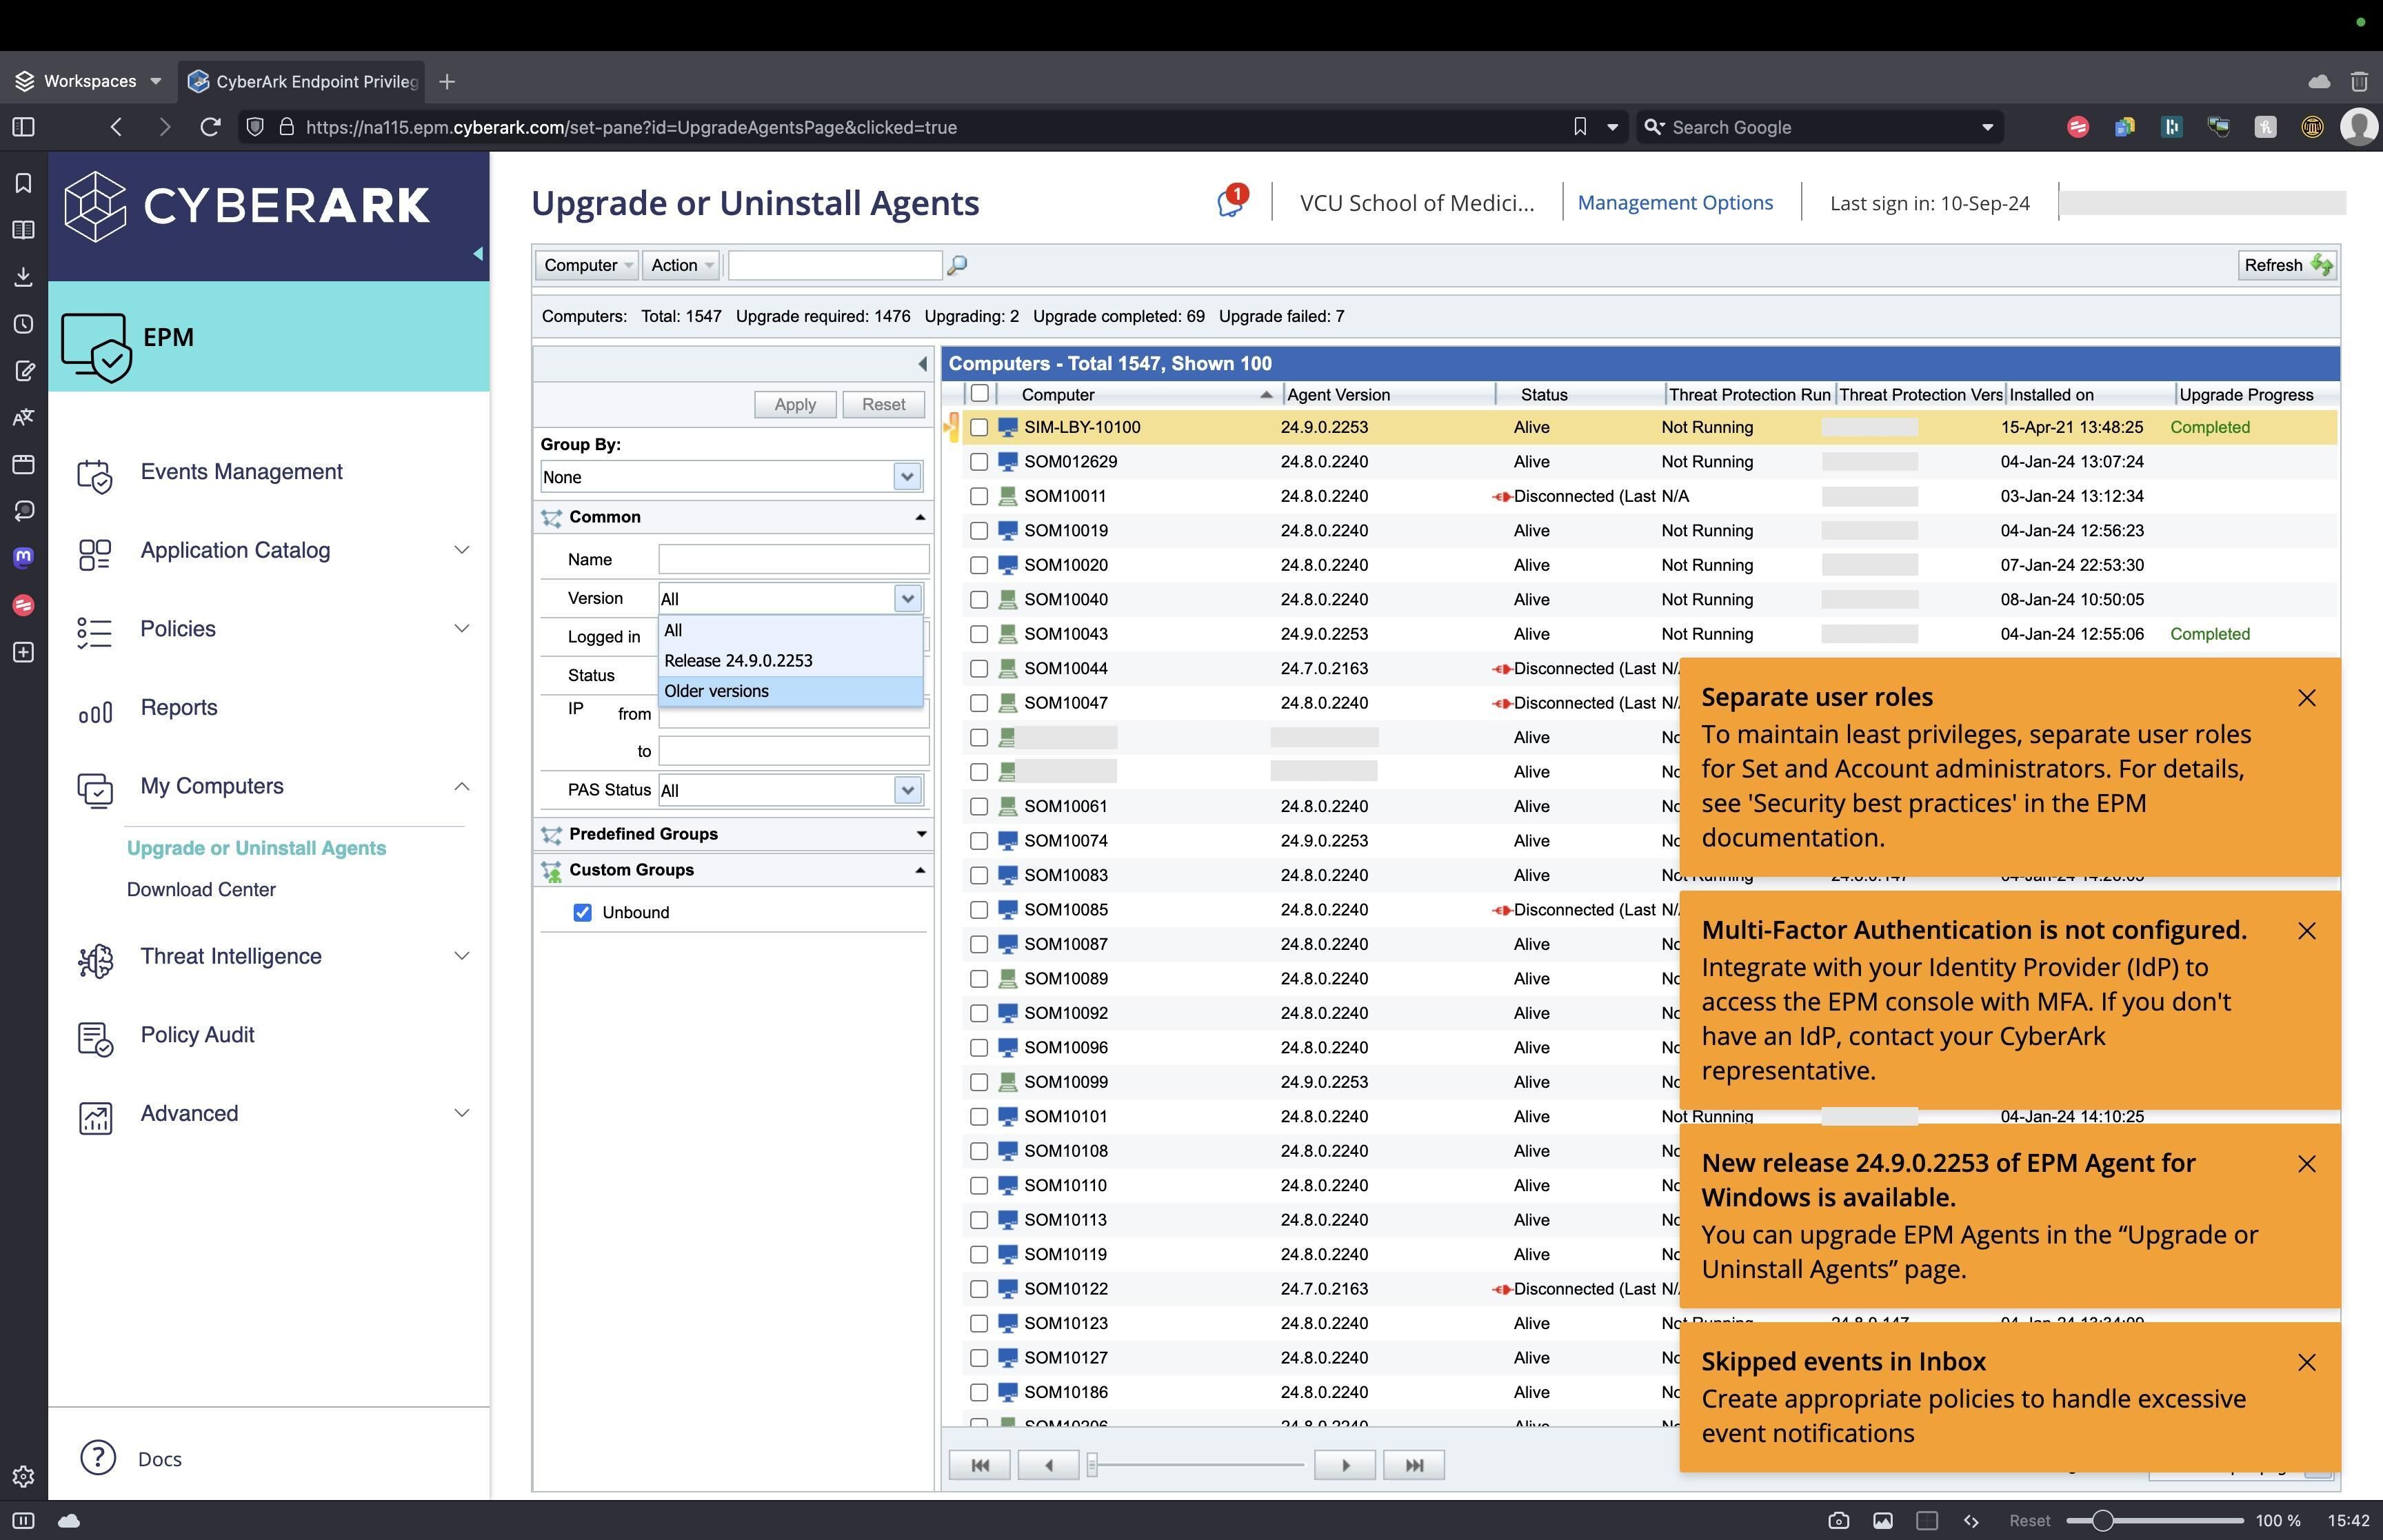Image resolution: width=2383 pixels, height=1540 pixels.
Task: Open the Group By dropdown
Action: (906, 477)
